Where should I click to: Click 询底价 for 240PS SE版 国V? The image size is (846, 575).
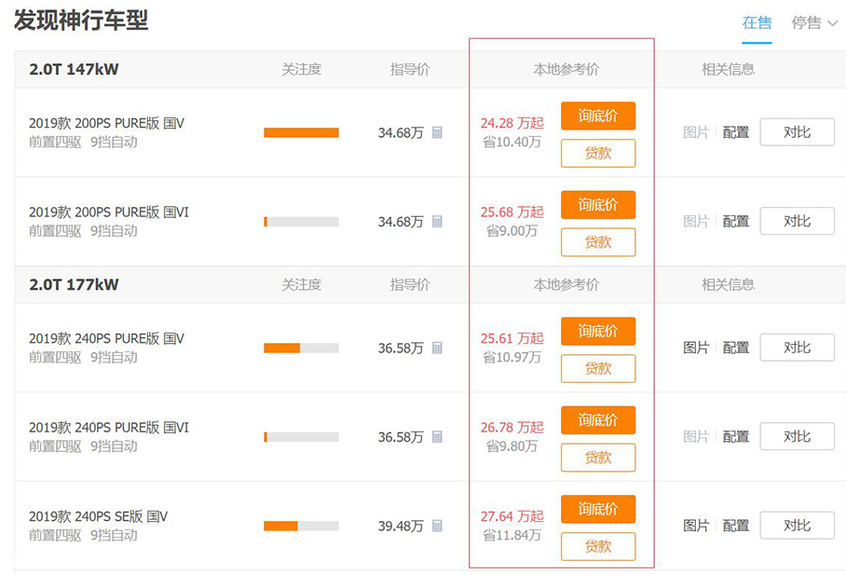(598, 509)
